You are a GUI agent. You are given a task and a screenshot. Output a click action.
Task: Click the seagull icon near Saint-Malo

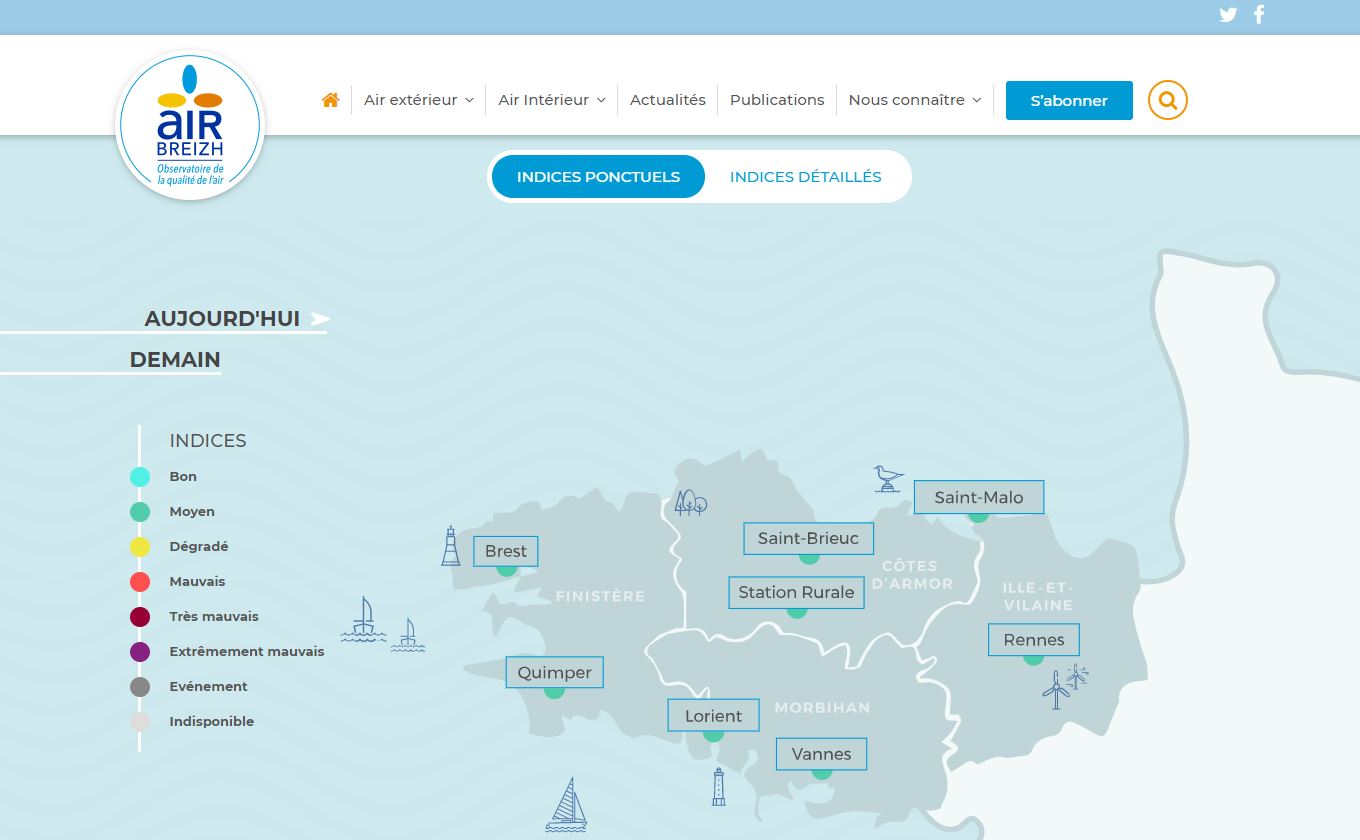tap(887, 479)
